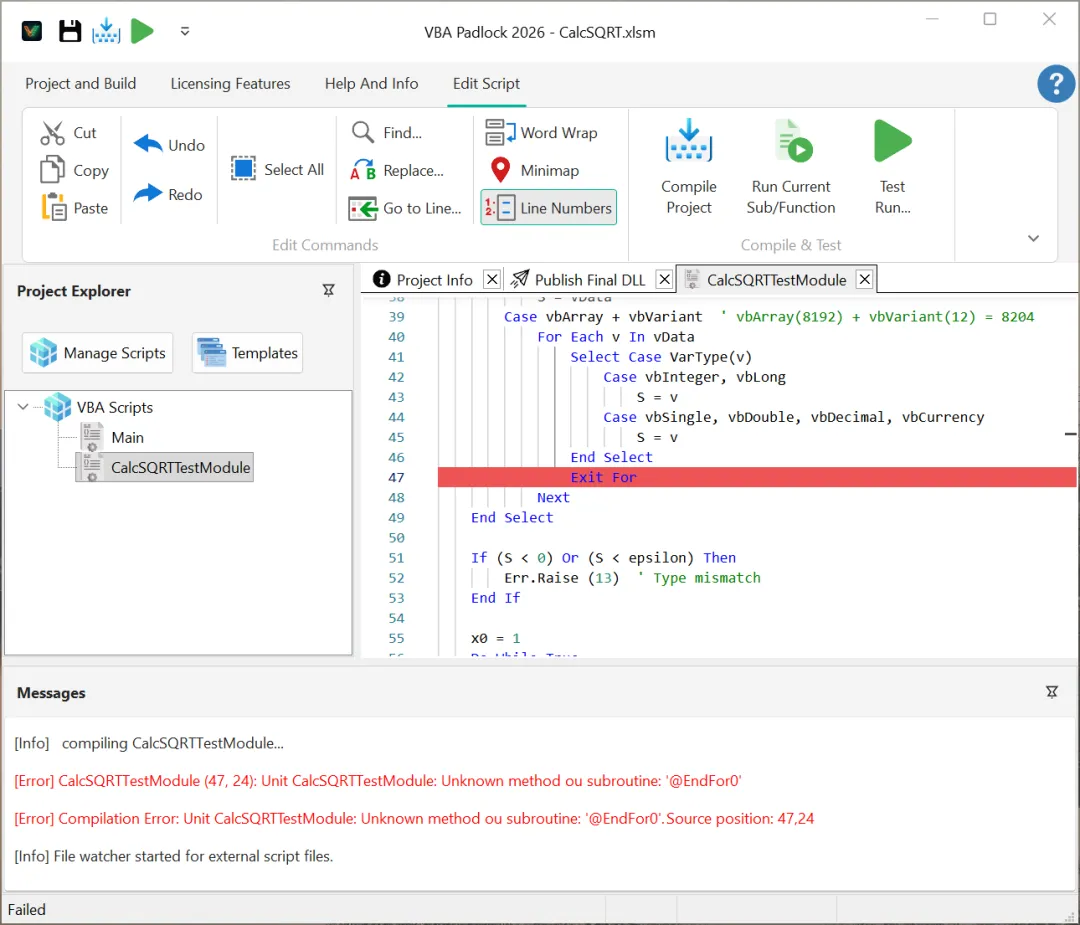
Task: Toggle Line Numbers off
Action: pos(548,207)
